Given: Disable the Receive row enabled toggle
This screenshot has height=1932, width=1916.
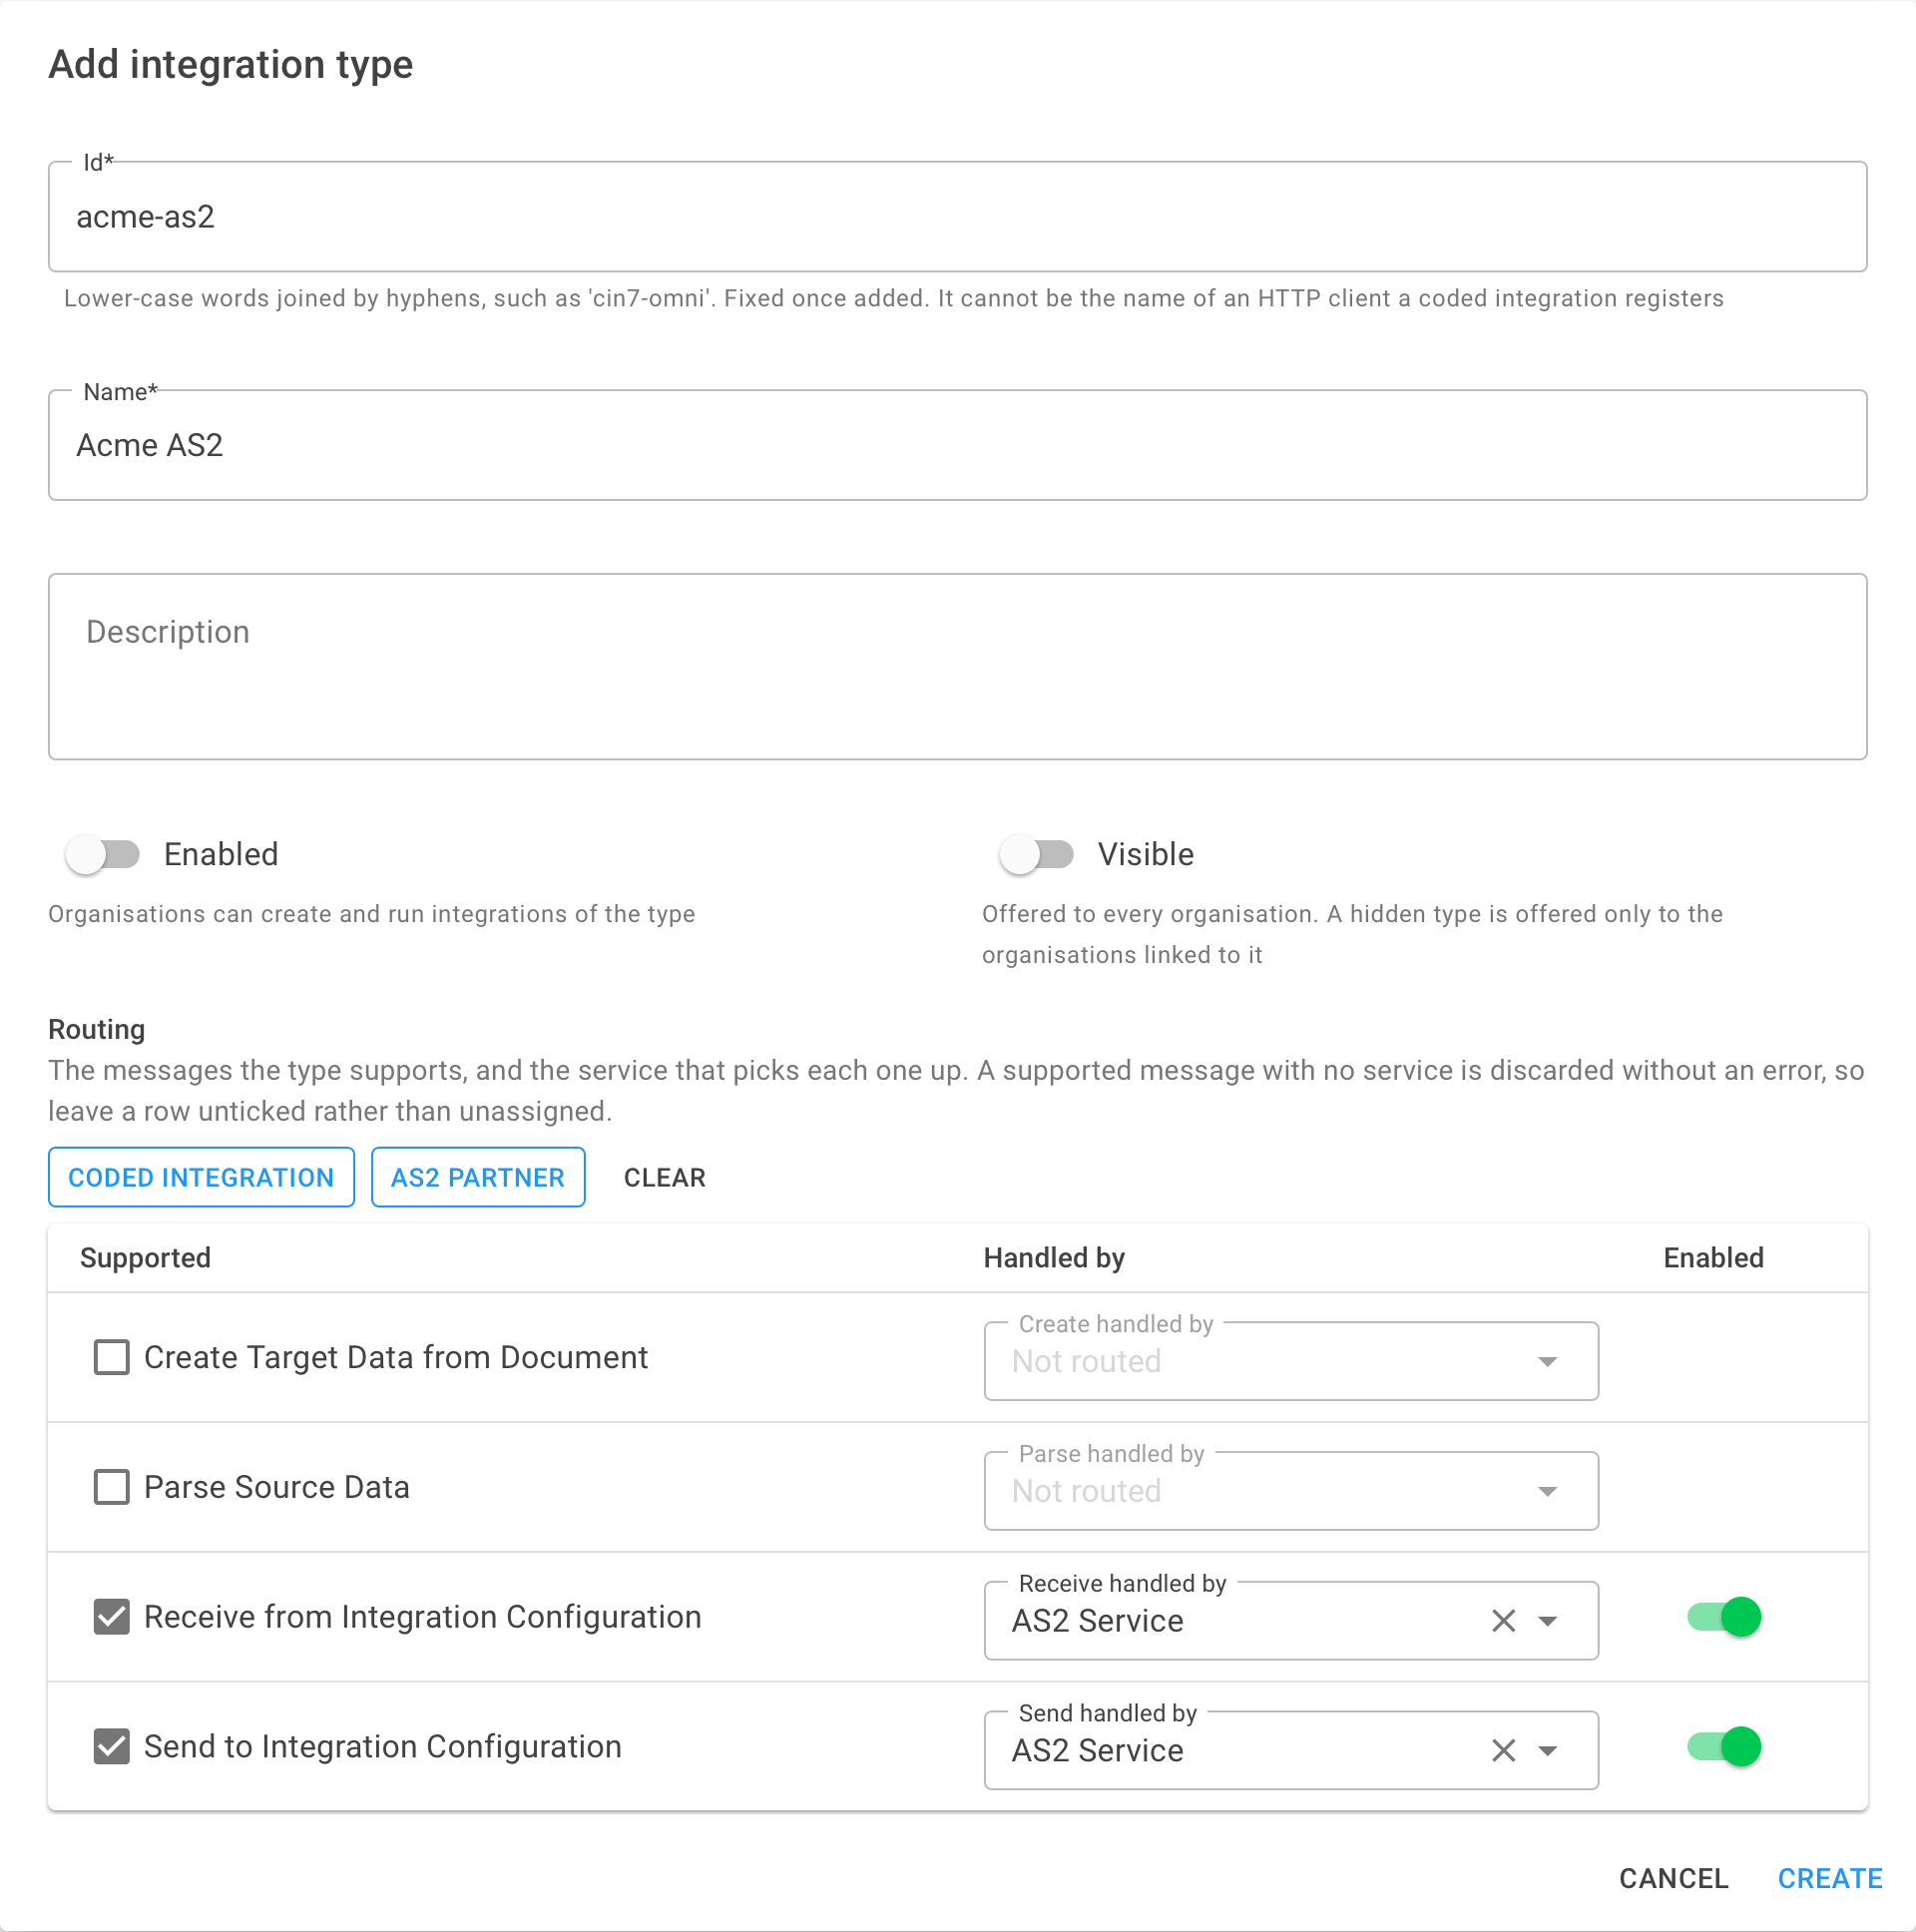Looking at the screenshot, I should pos(1724,1617).
